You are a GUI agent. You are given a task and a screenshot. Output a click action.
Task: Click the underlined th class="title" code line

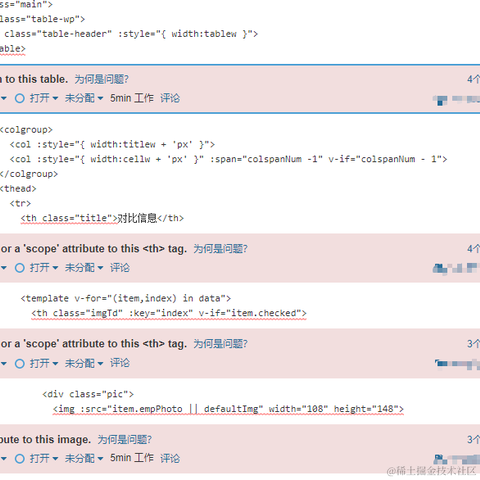tap(102, 218)
